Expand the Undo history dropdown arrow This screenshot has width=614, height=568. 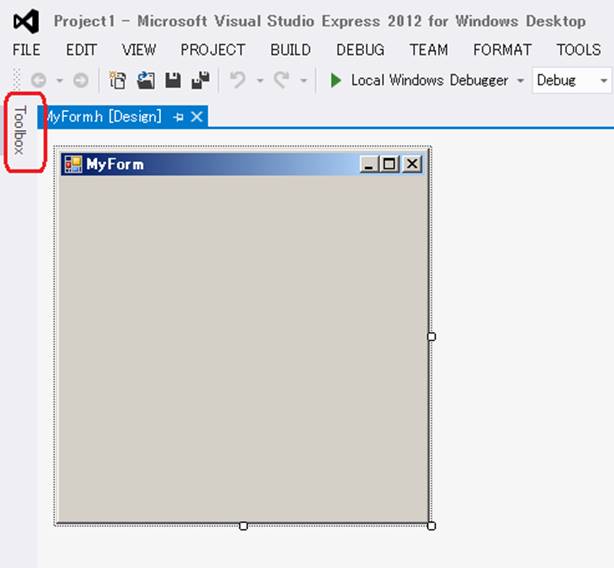tap(257, 81)
